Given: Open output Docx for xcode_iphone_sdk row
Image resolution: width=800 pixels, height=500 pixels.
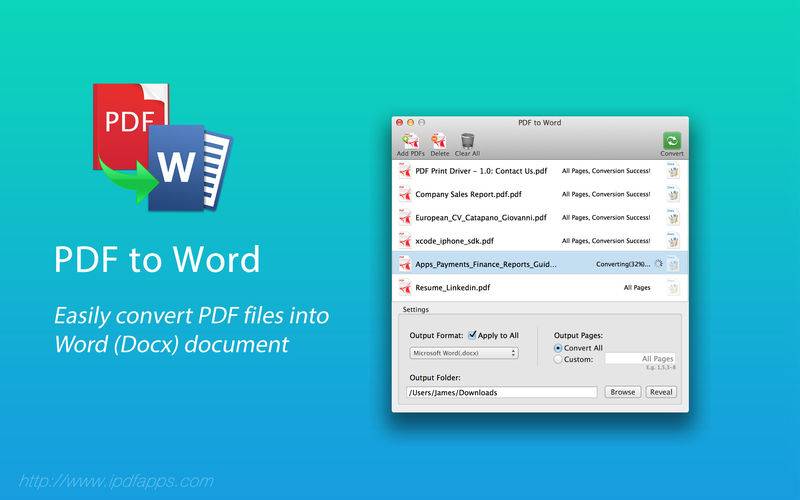Looking at the screenshot, I should tap(673, 241).
